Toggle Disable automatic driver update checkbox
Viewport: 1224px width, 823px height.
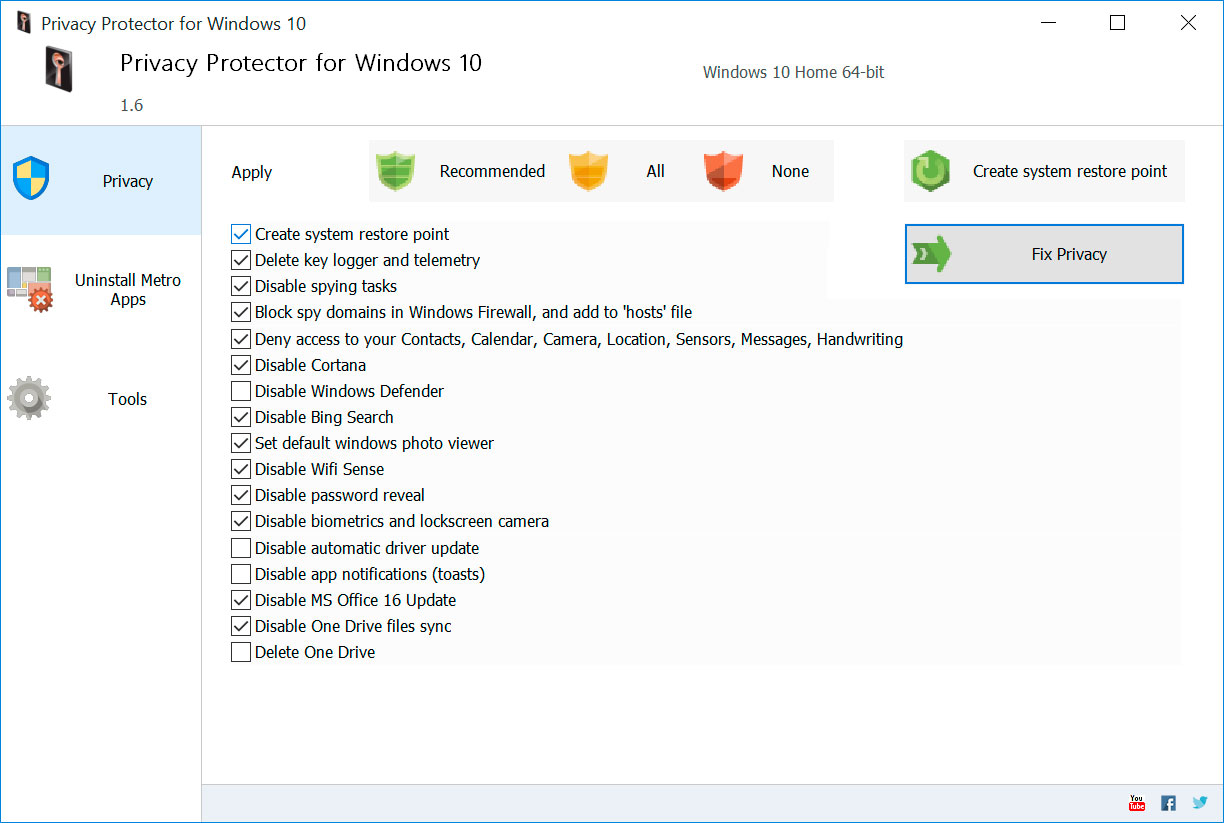[x=241, y=548]
